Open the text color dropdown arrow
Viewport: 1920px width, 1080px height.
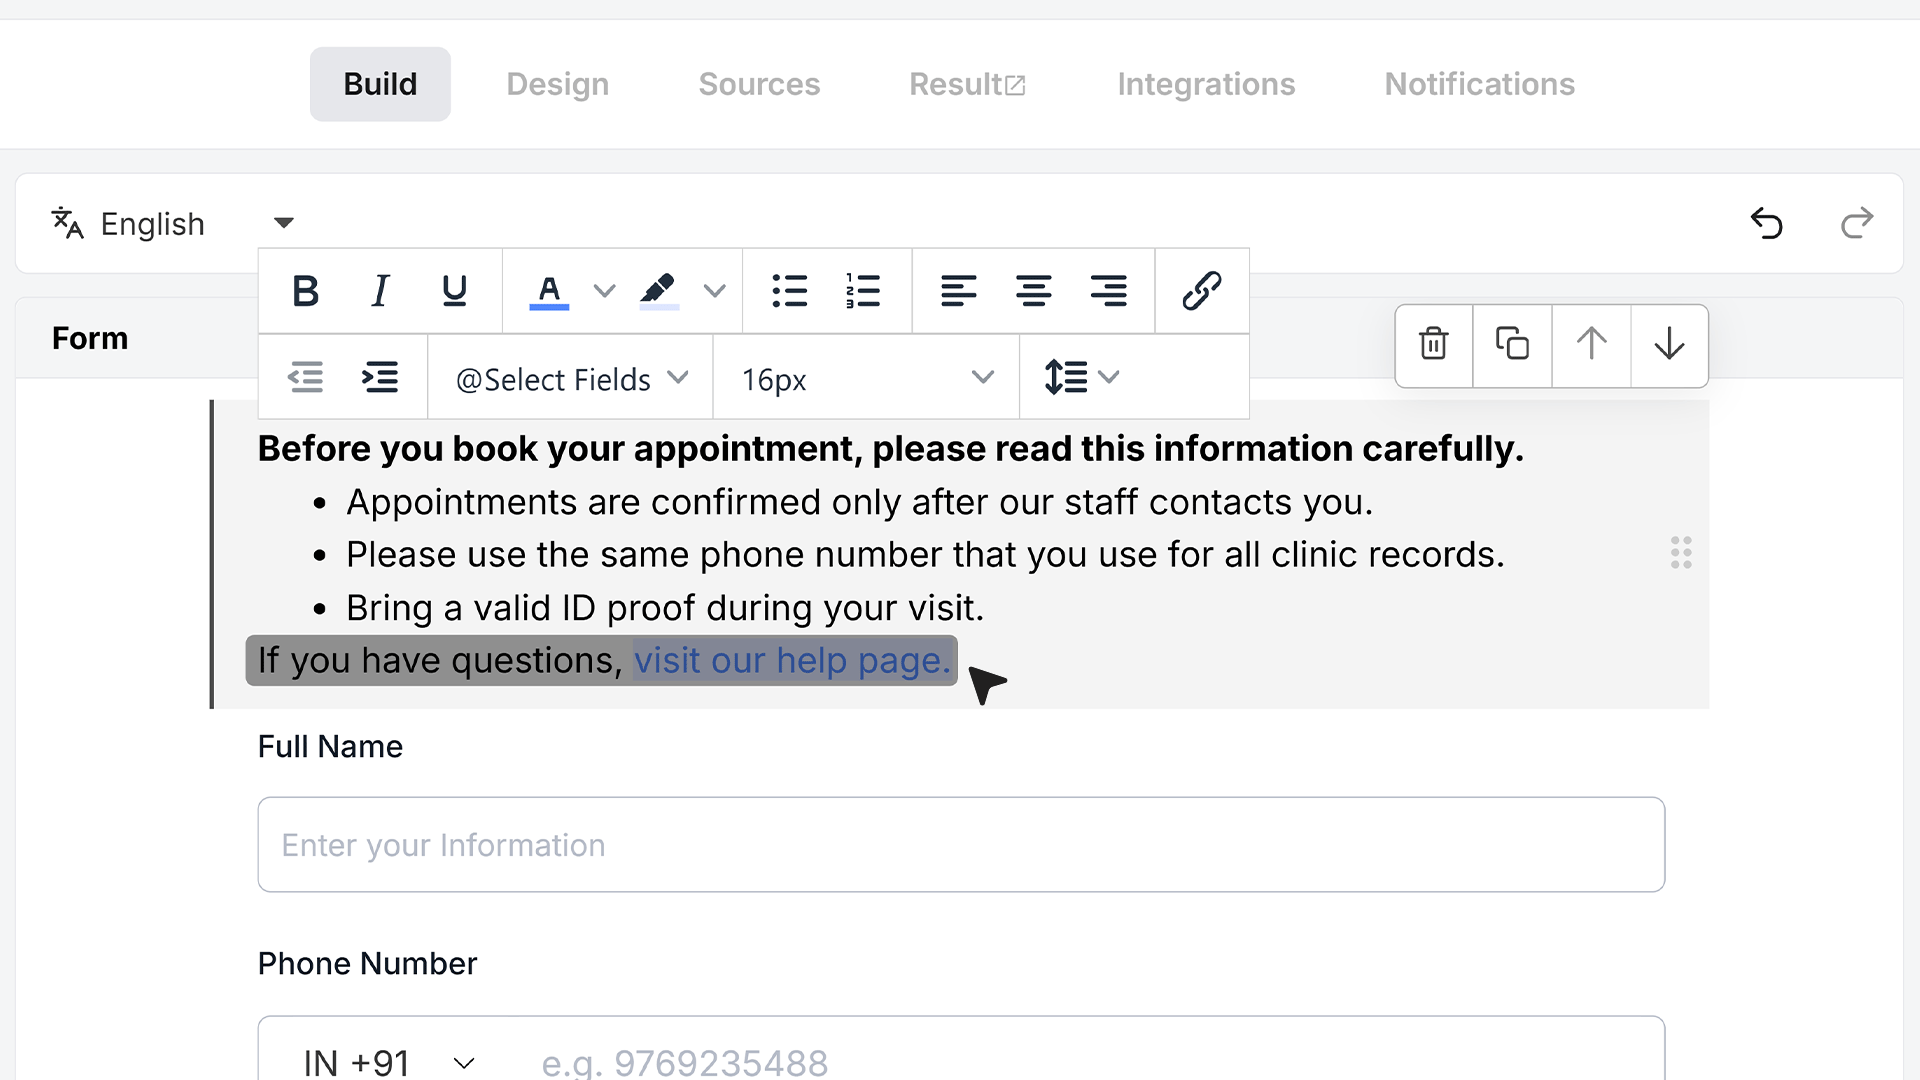point(604,291)
